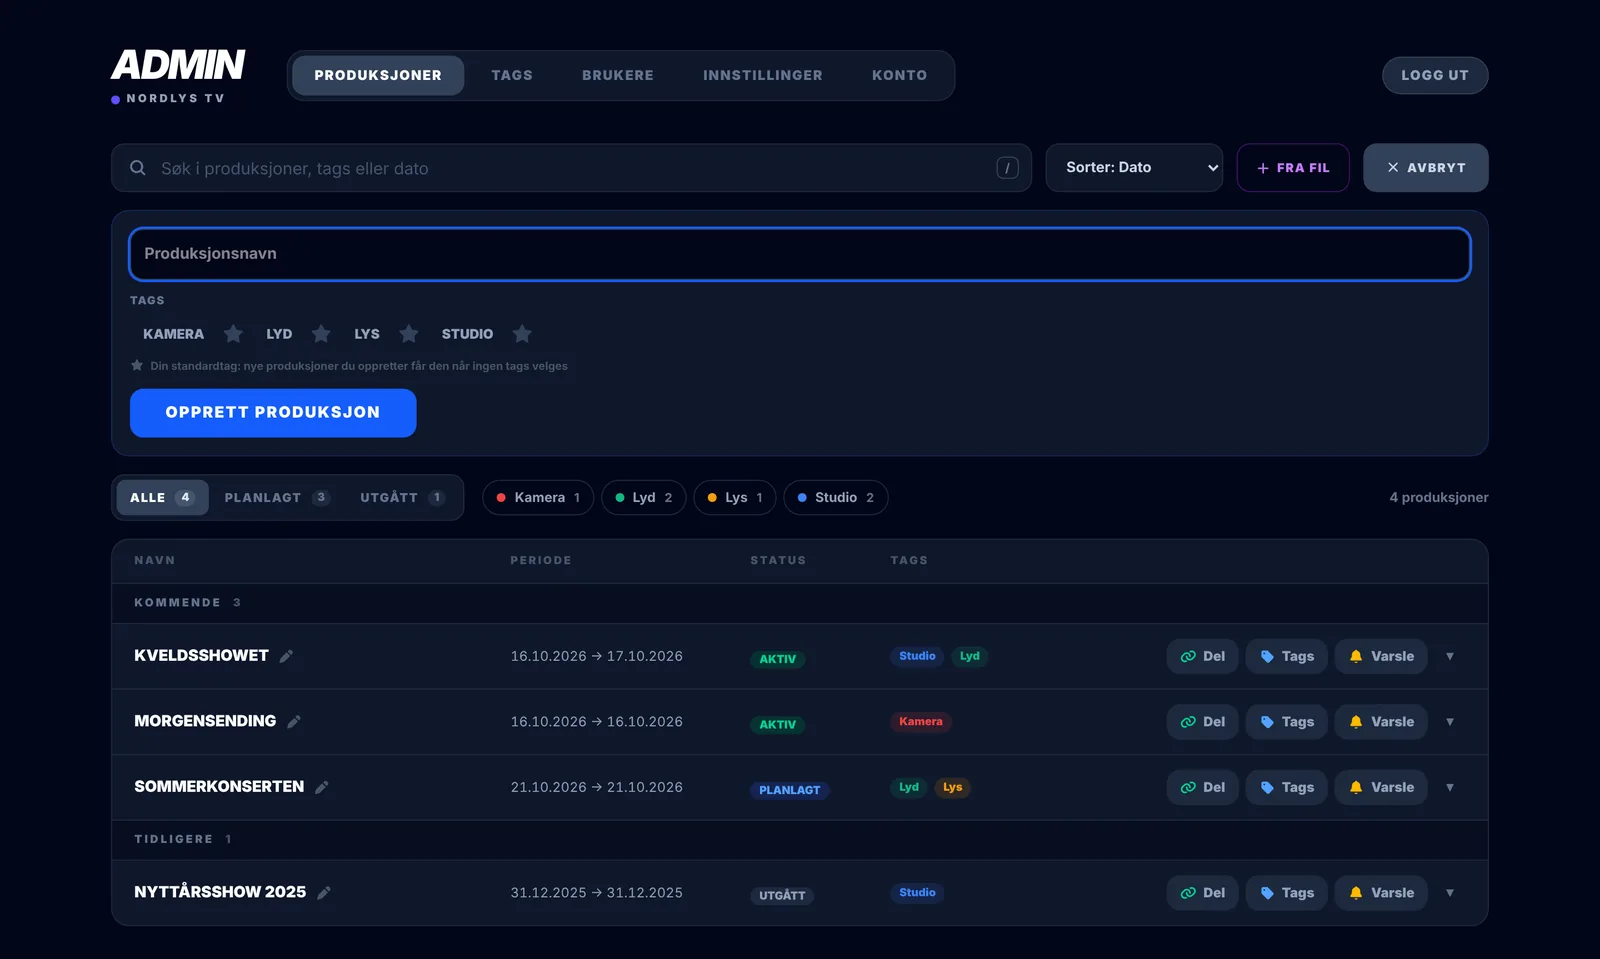Click the OPPRETT PRODUKSJON button
The height and width of the screenshot is (959, 1600).
273,413
